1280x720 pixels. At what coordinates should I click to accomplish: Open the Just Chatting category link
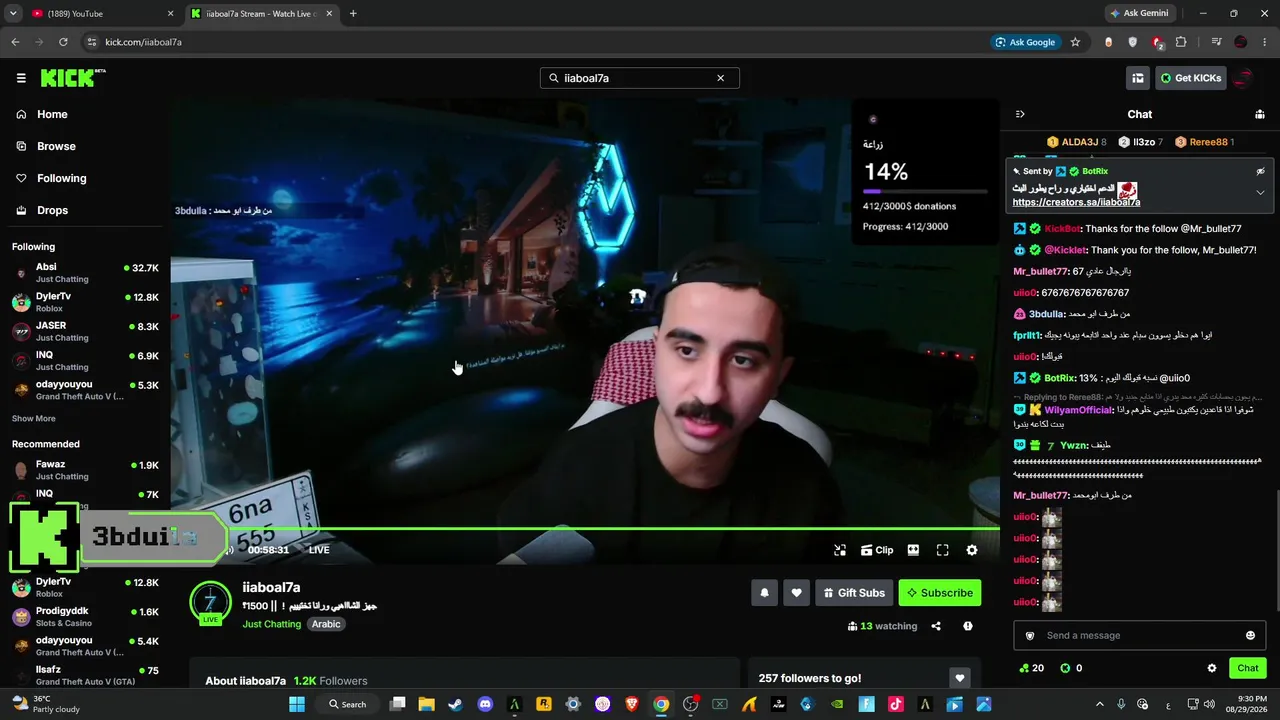271,624
